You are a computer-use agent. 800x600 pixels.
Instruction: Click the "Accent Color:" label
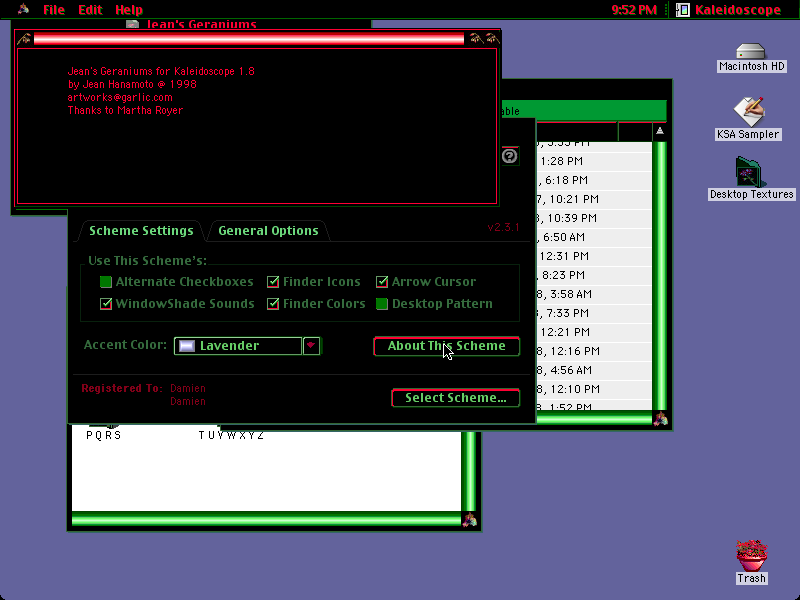[x=125, y=345]
